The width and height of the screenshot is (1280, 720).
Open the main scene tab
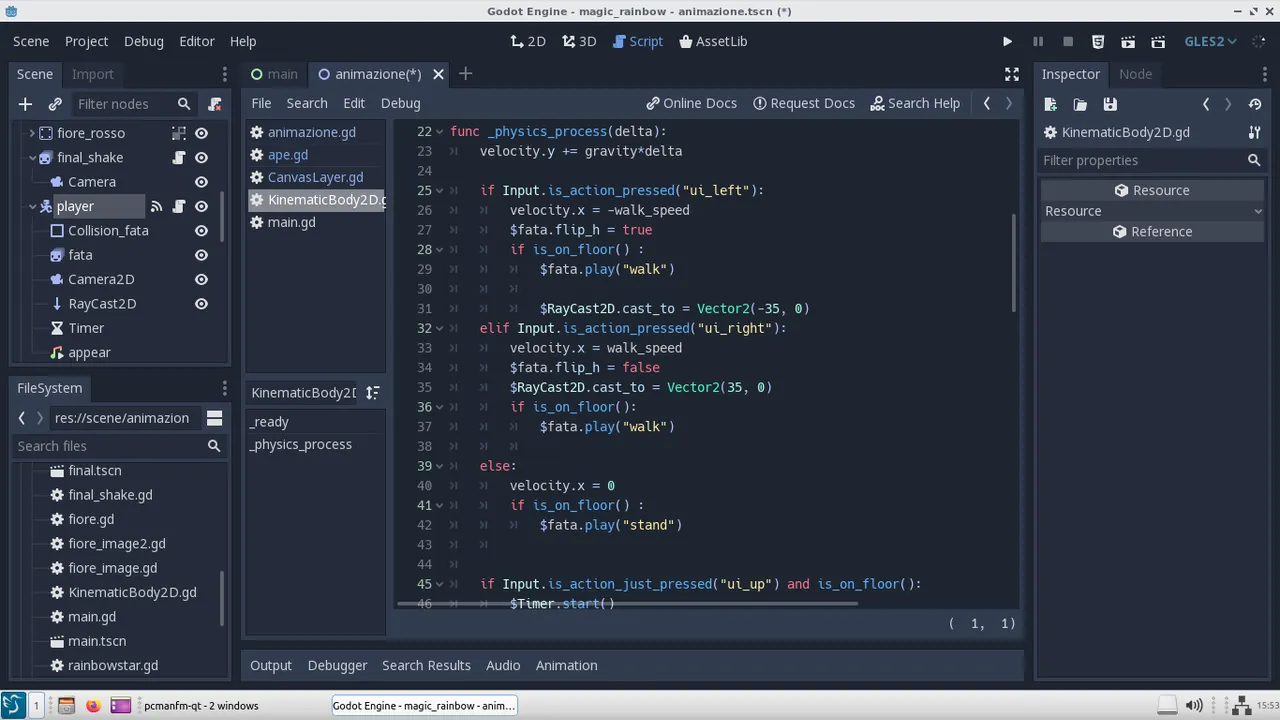(273, 74)
